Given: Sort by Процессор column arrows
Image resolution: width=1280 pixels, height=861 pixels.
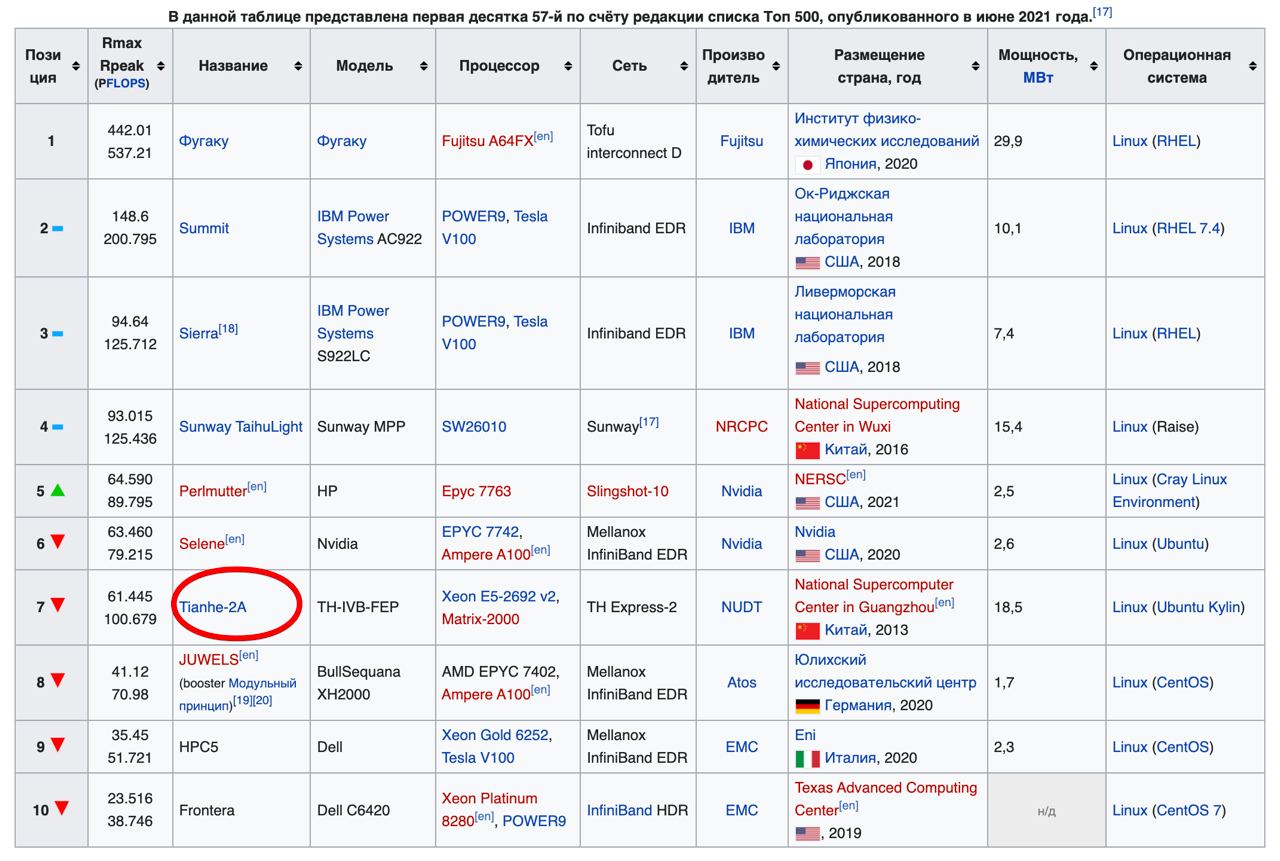Looking at the screenshot, I should pyautogui.click(x=569, y=66).
